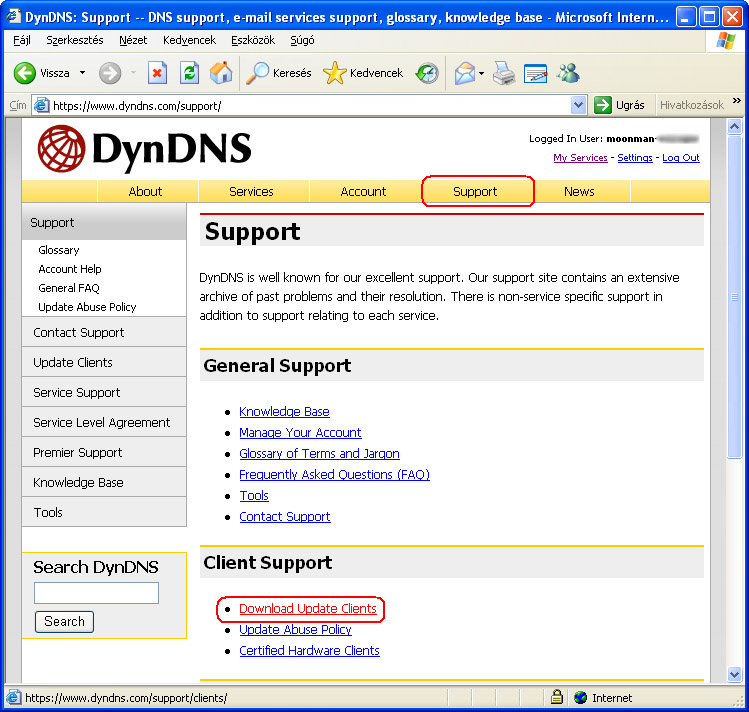Open the Update Abuse Policy link under Client Support

[x=295, y=630]
